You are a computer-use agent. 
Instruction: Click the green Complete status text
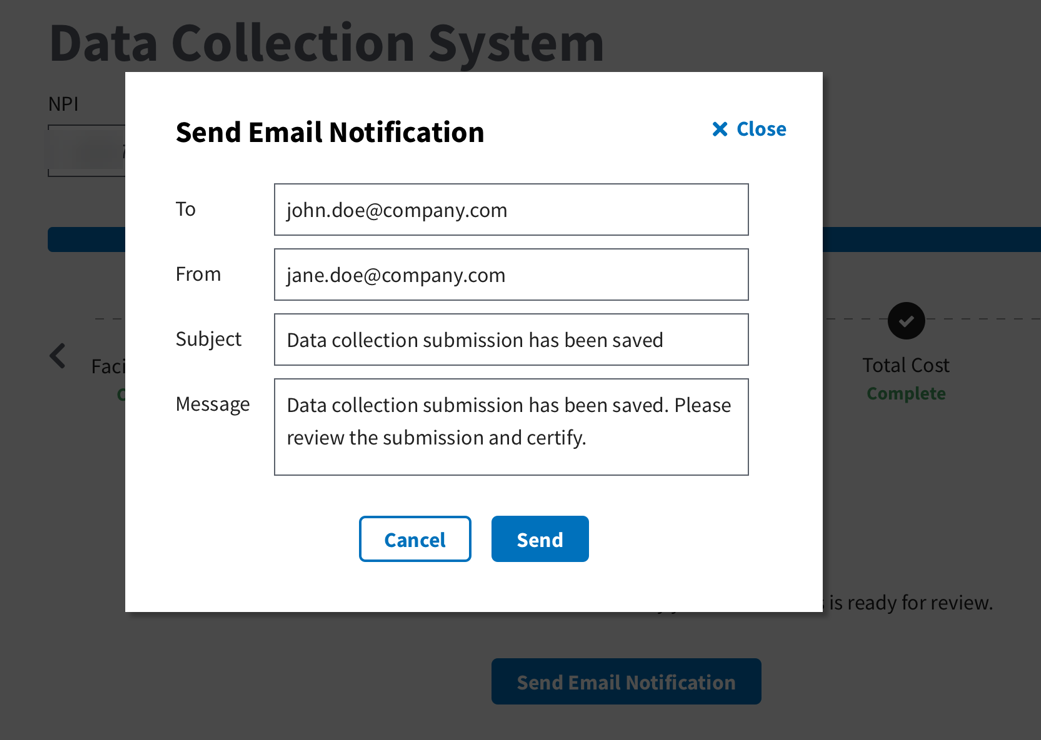[906, 394]
